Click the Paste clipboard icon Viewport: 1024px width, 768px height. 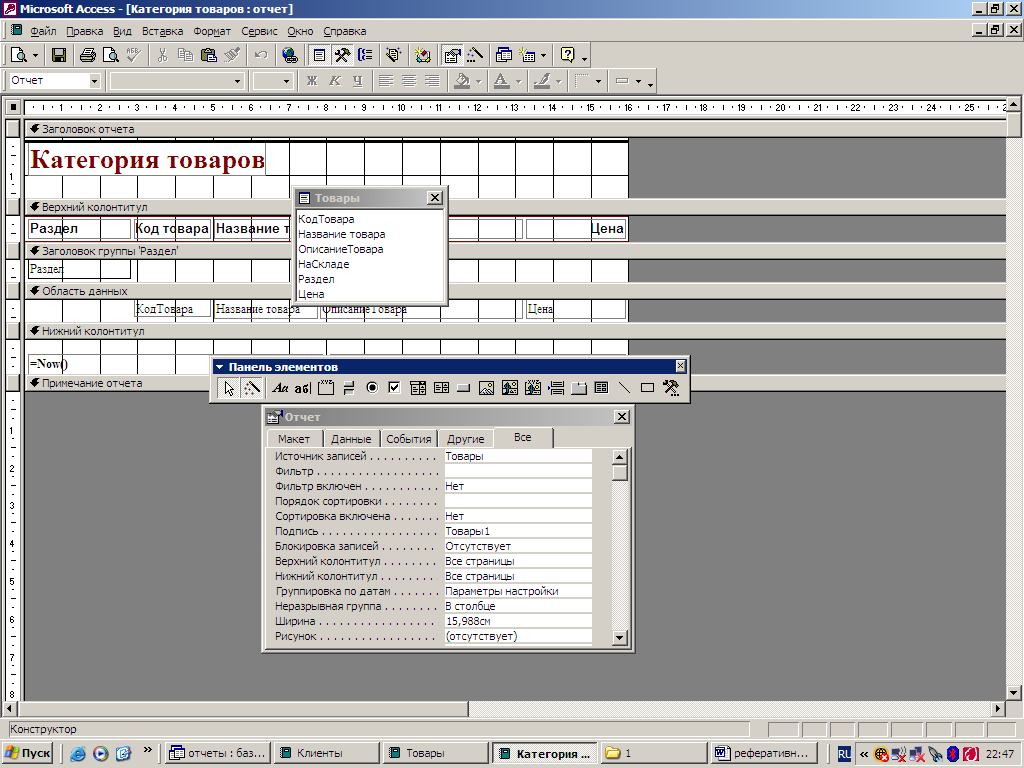coord(209,56)
